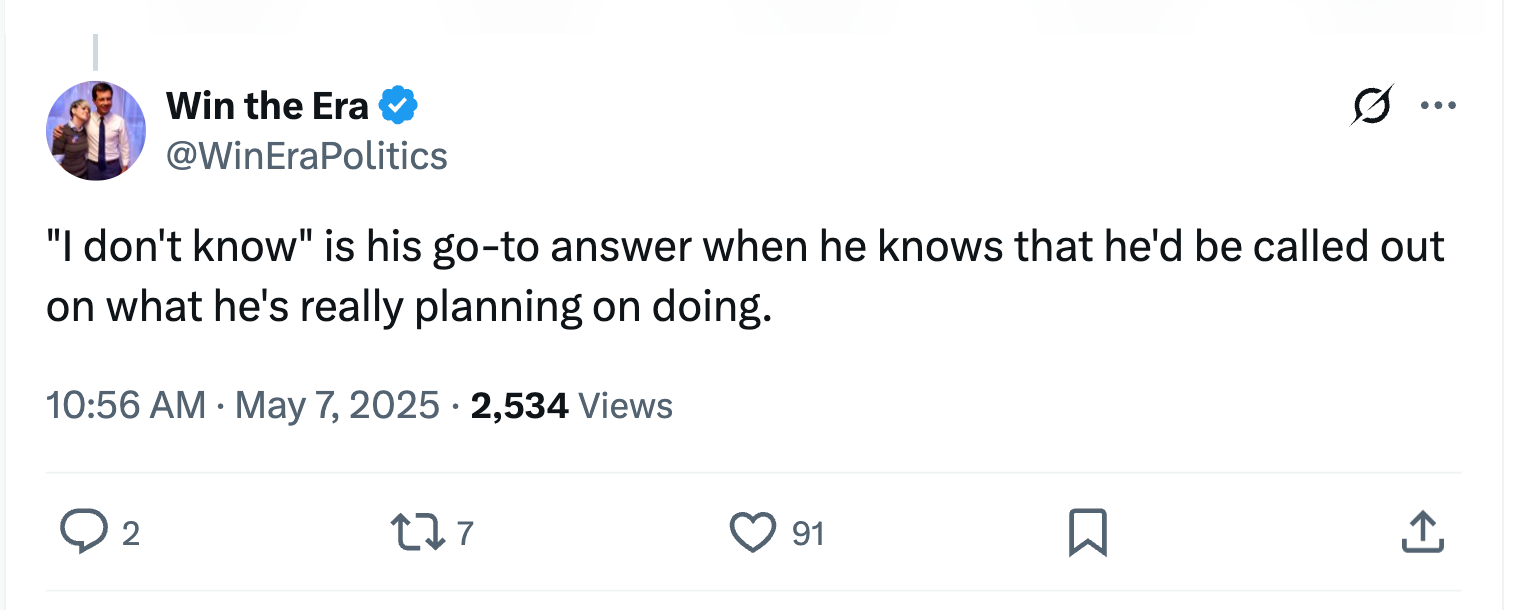The image size is (1528, 610).
Task: Bookmark this tweet
Action: [1089, 533]
